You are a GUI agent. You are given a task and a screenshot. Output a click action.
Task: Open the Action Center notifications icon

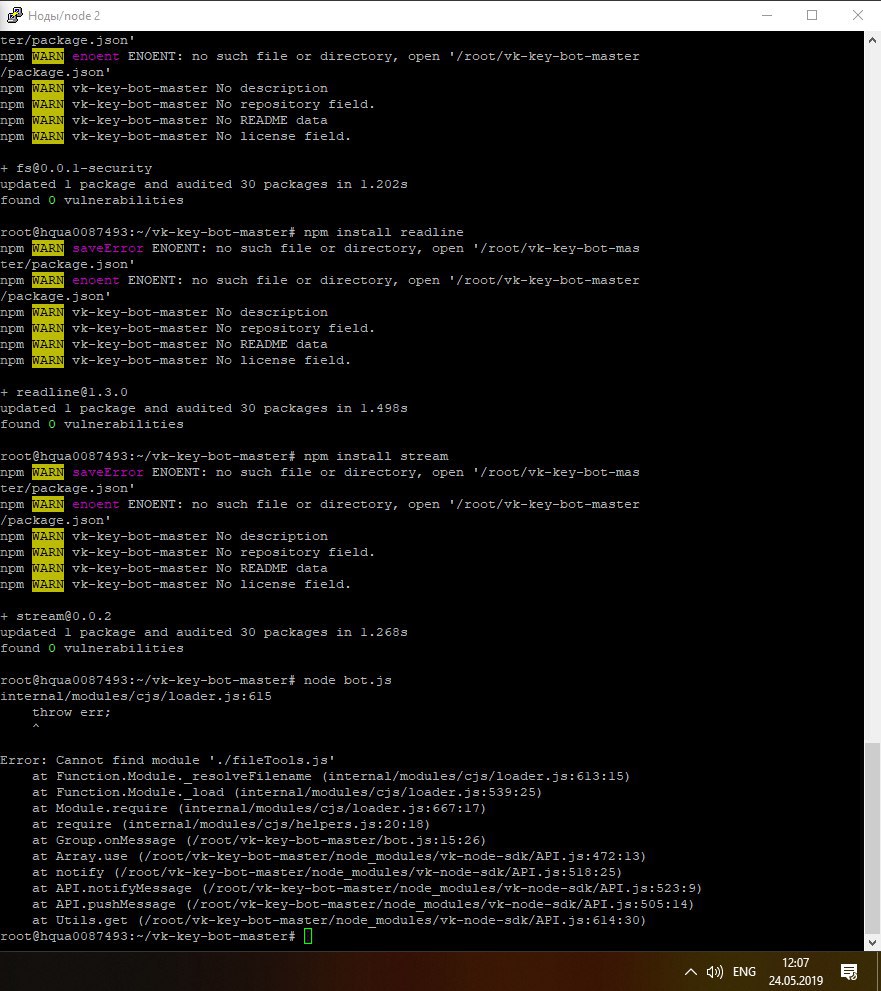[849, 972]
